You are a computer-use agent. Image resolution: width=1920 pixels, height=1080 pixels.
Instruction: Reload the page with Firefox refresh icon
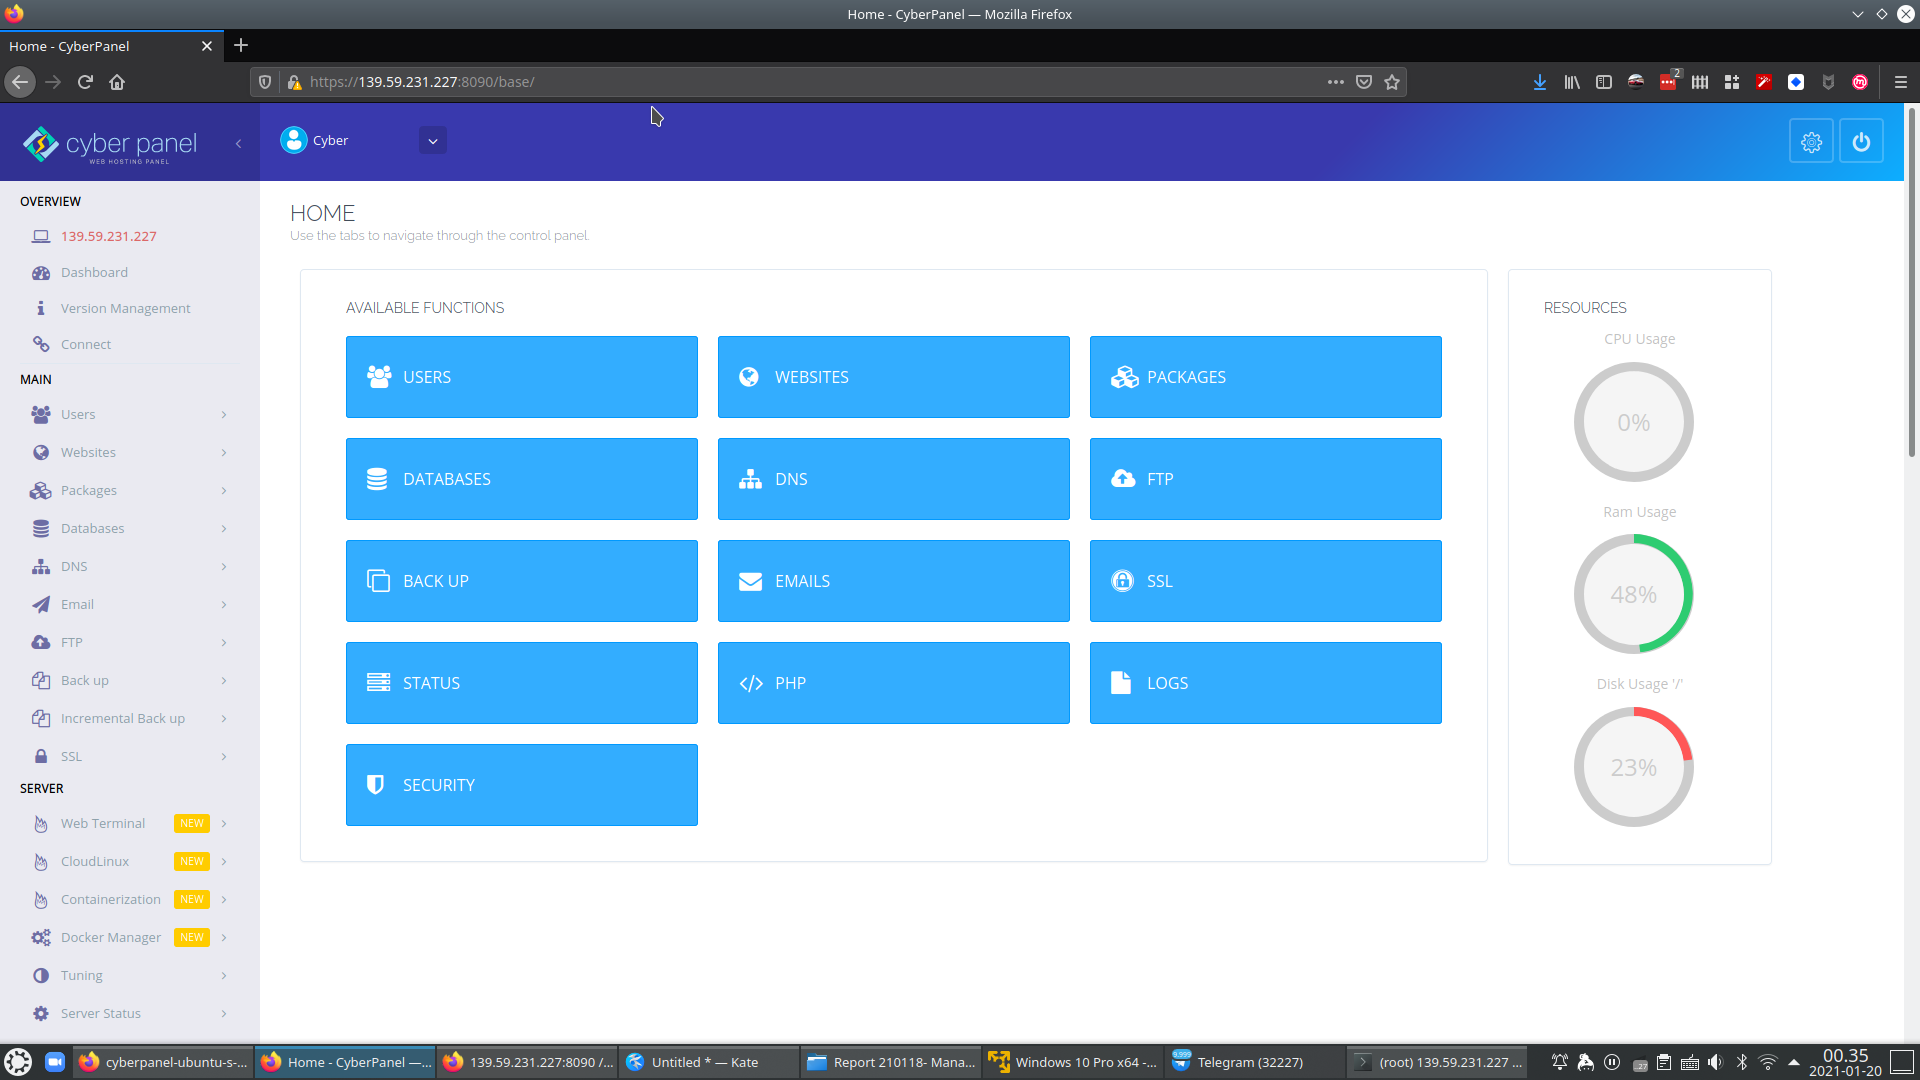85,82
